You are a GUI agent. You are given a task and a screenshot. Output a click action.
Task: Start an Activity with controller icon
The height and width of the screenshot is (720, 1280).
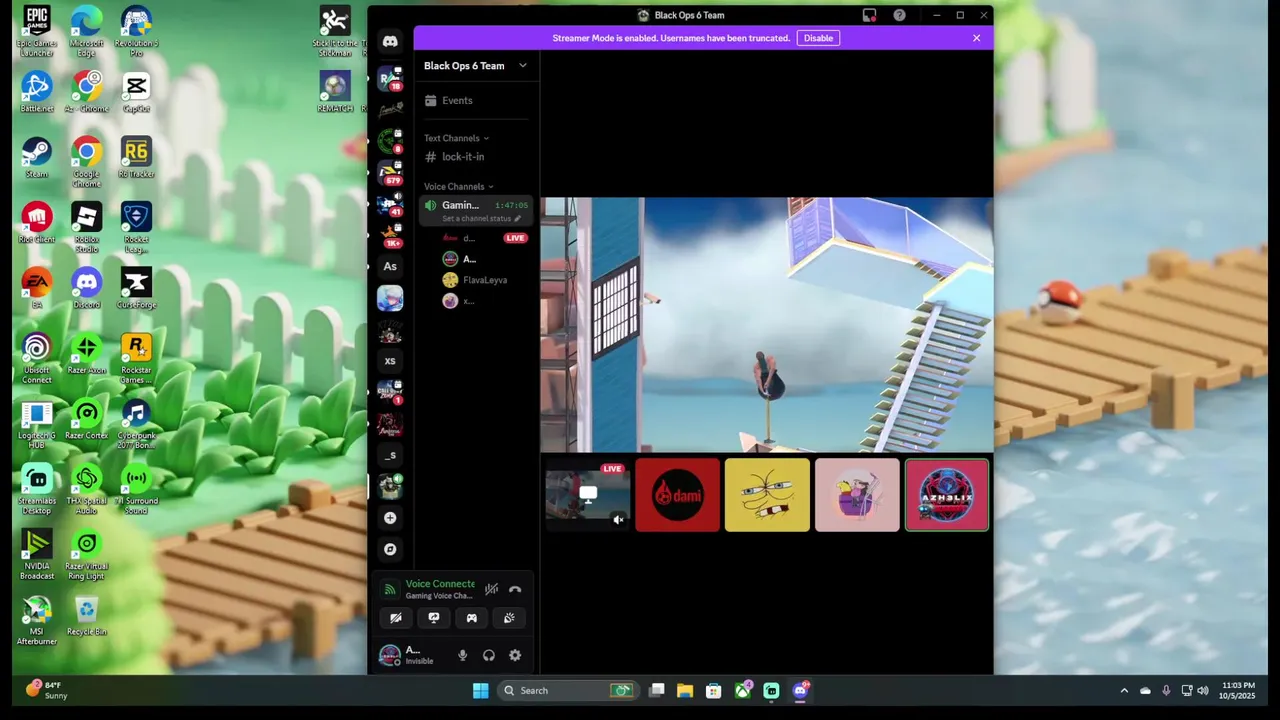[472, 618]
